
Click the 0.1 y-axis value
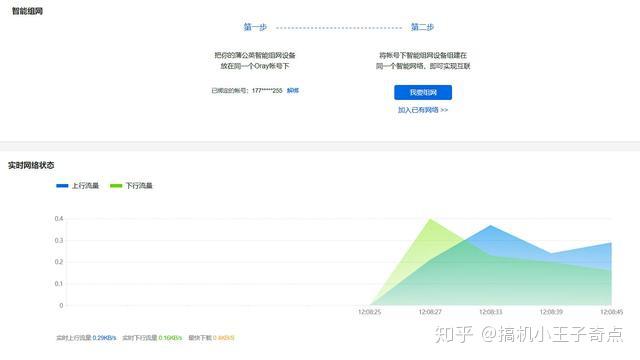tap(59, 284)
